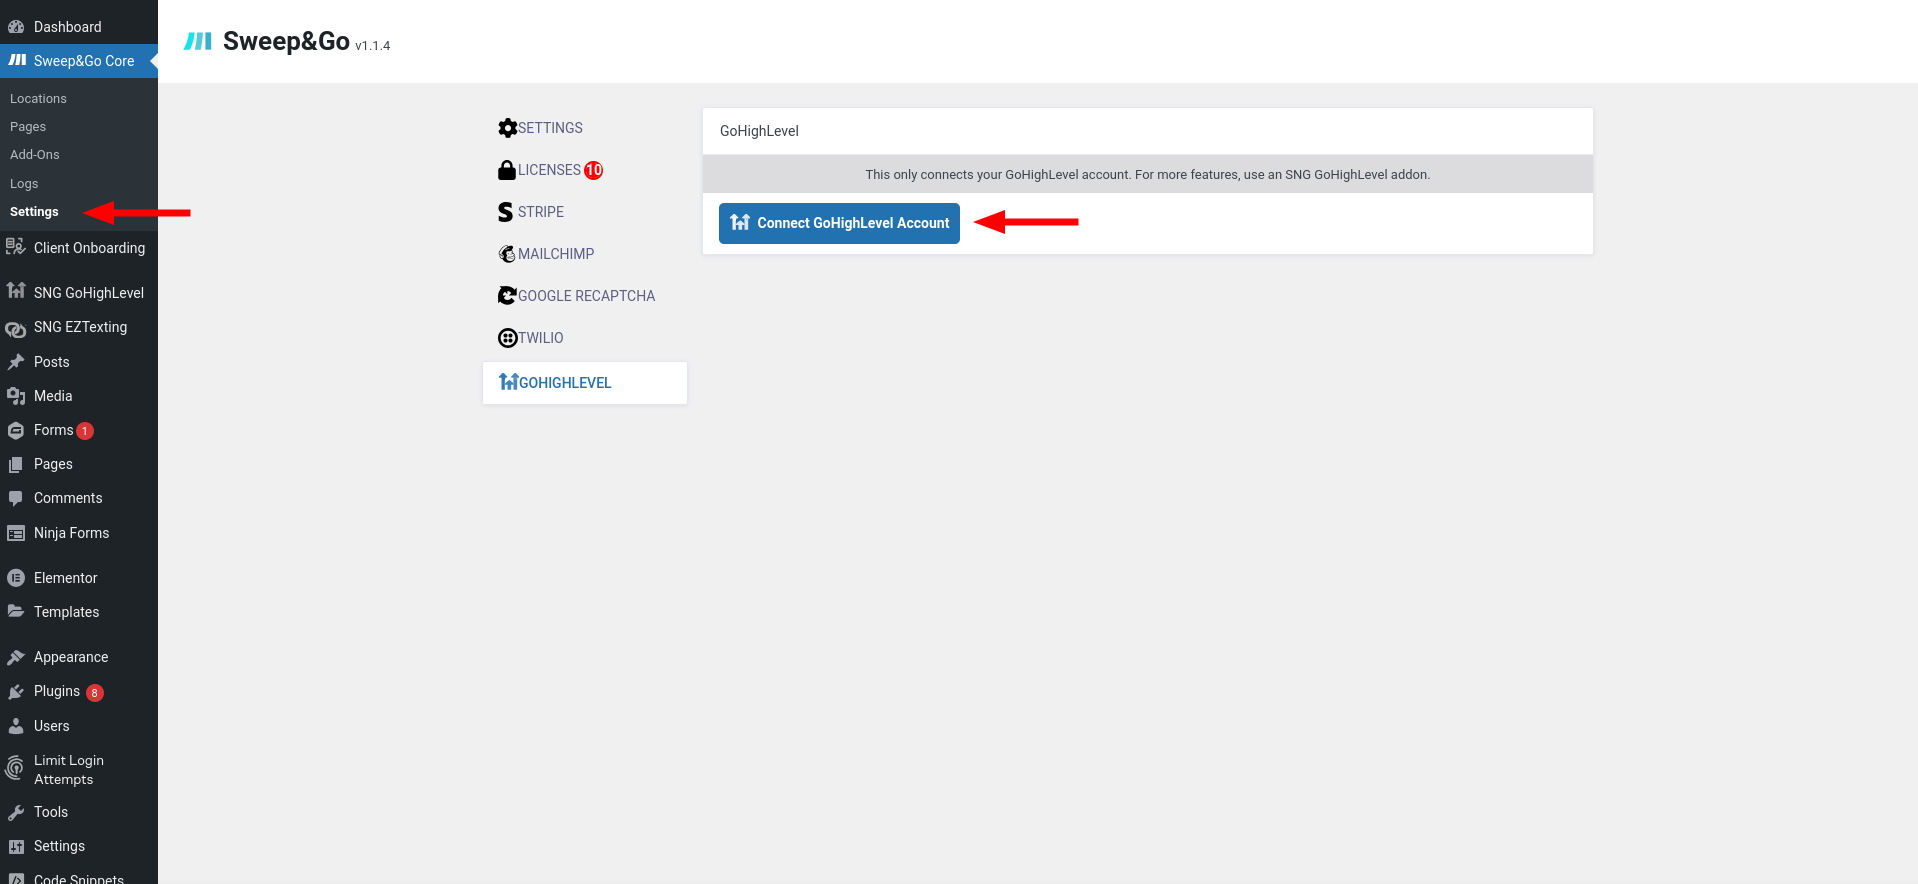Click the red 10 badge on LICENSES

click(594, 170)
